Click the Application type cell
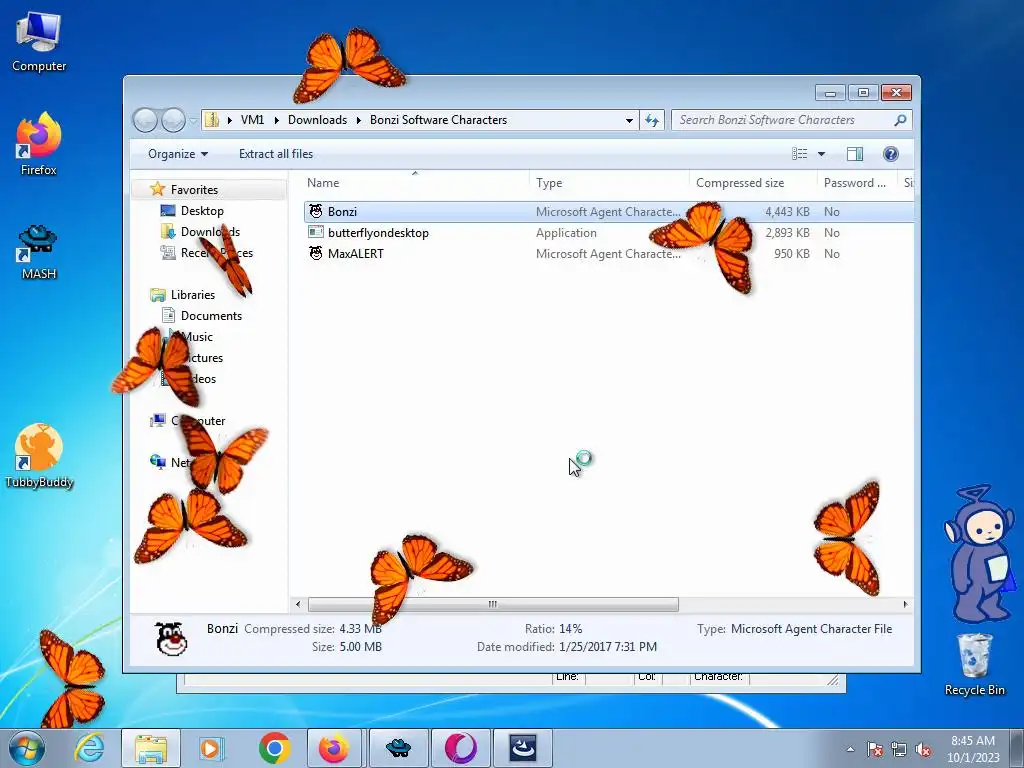 click(x=566, y=232)
